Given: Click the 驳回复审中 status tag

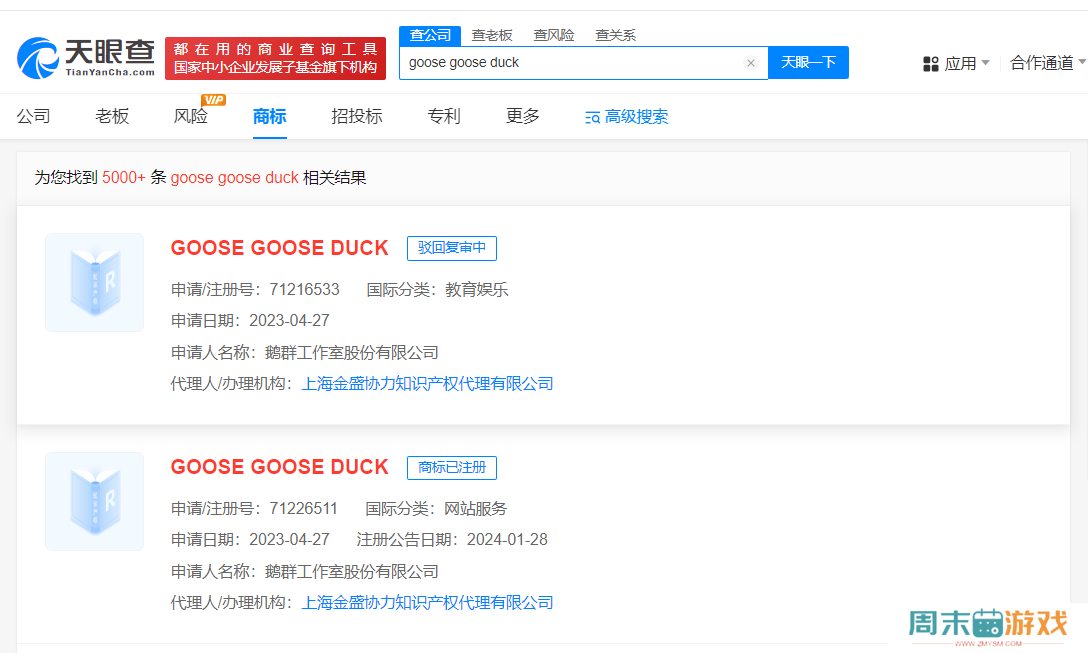Looking at the screenshot, I should tap(451, 248).
